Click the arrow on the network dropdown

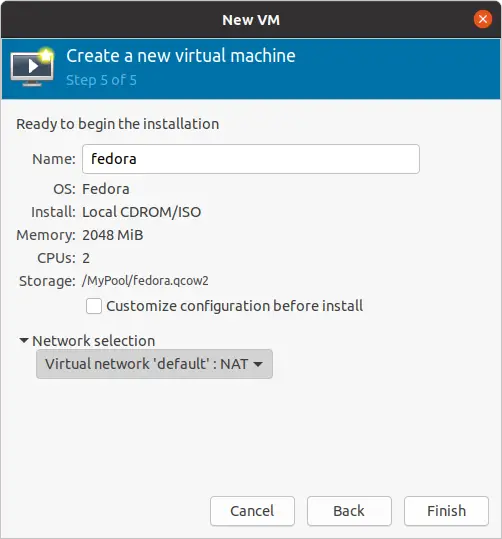258,364
